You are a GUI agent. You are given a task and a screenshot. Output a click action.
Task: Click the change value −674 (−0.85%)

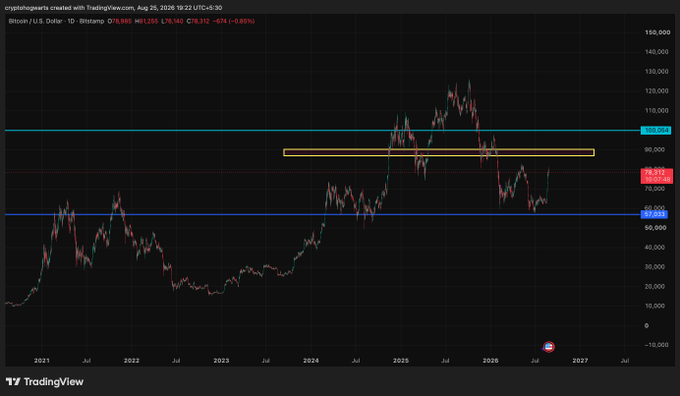tap(234, 21)
